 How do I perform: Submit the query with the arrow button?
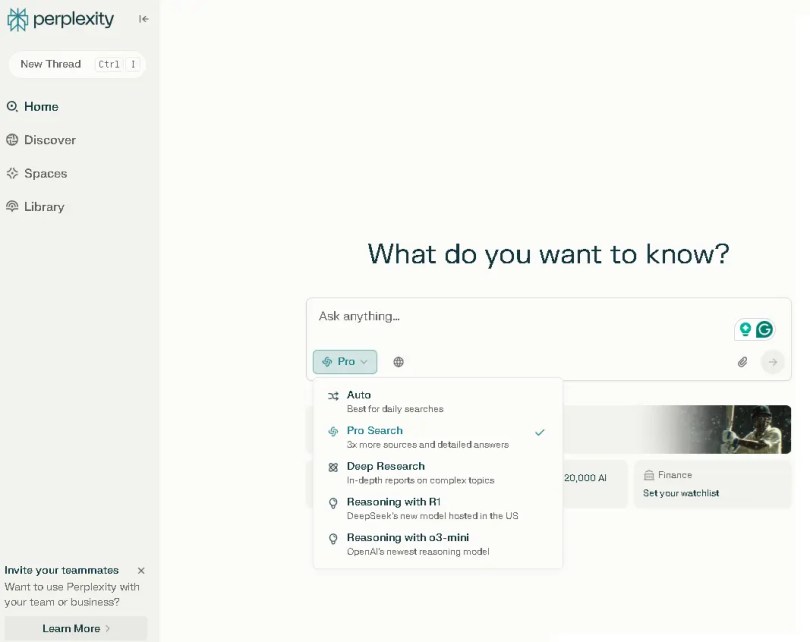point(772,362)
